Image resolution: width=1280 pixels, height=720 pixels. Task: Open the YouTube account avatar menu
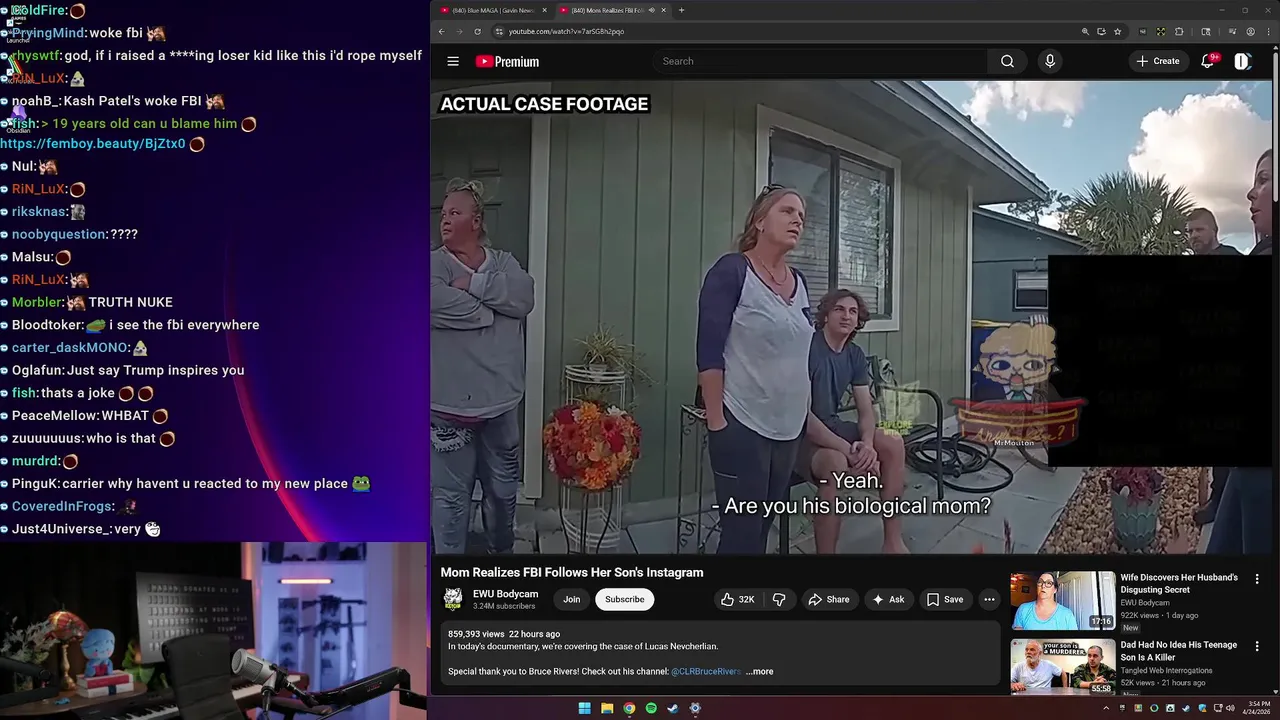coord(1242,61)
